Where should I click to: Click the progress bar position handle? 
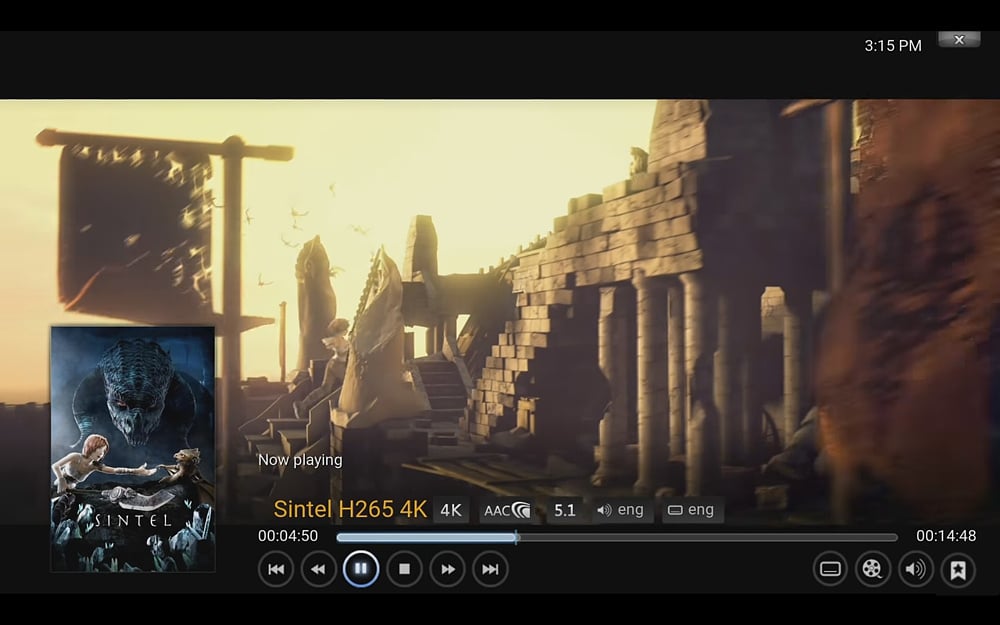[517, 538]
